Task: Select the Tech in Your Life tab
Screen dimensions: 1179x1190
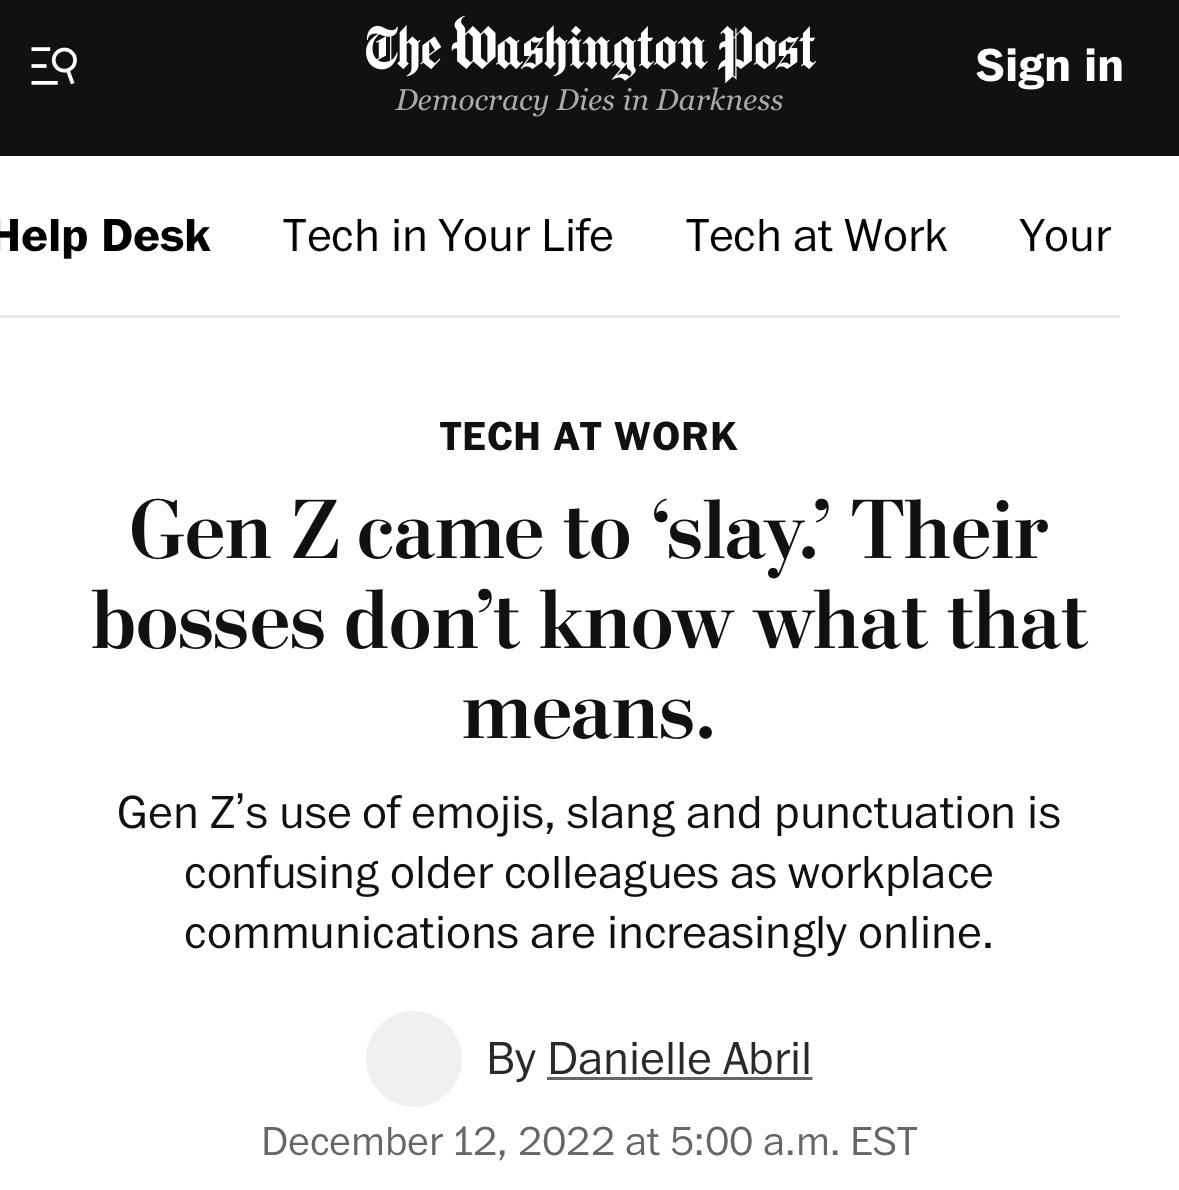Action: coord(447,236)
